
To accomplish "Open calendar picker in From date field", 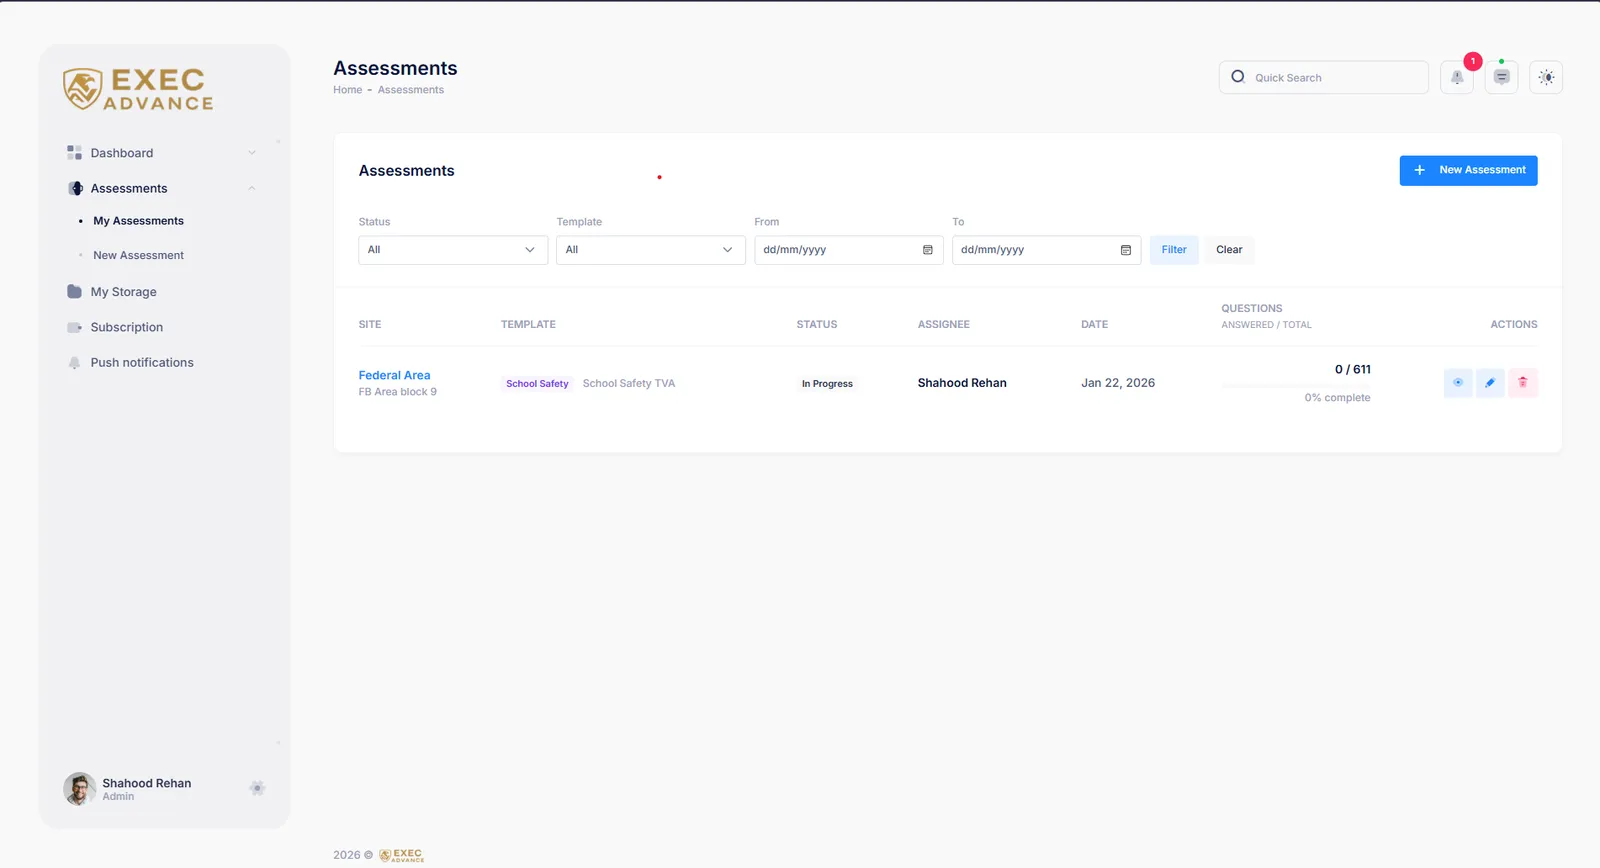I will [x=928, y=250].
